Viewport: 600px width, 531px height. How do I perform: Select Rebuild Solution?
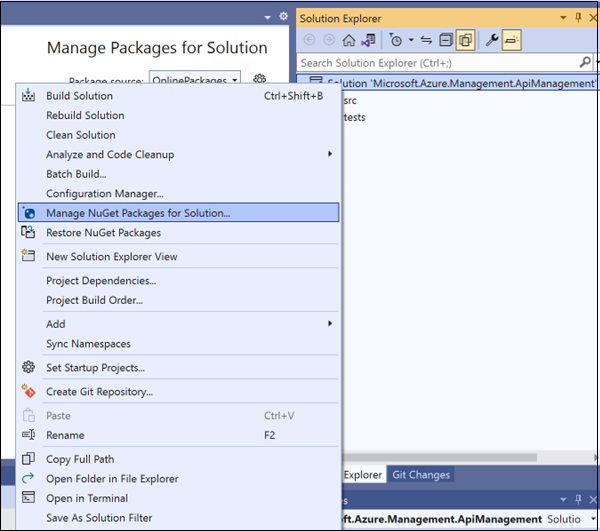[x=178, y=115]
